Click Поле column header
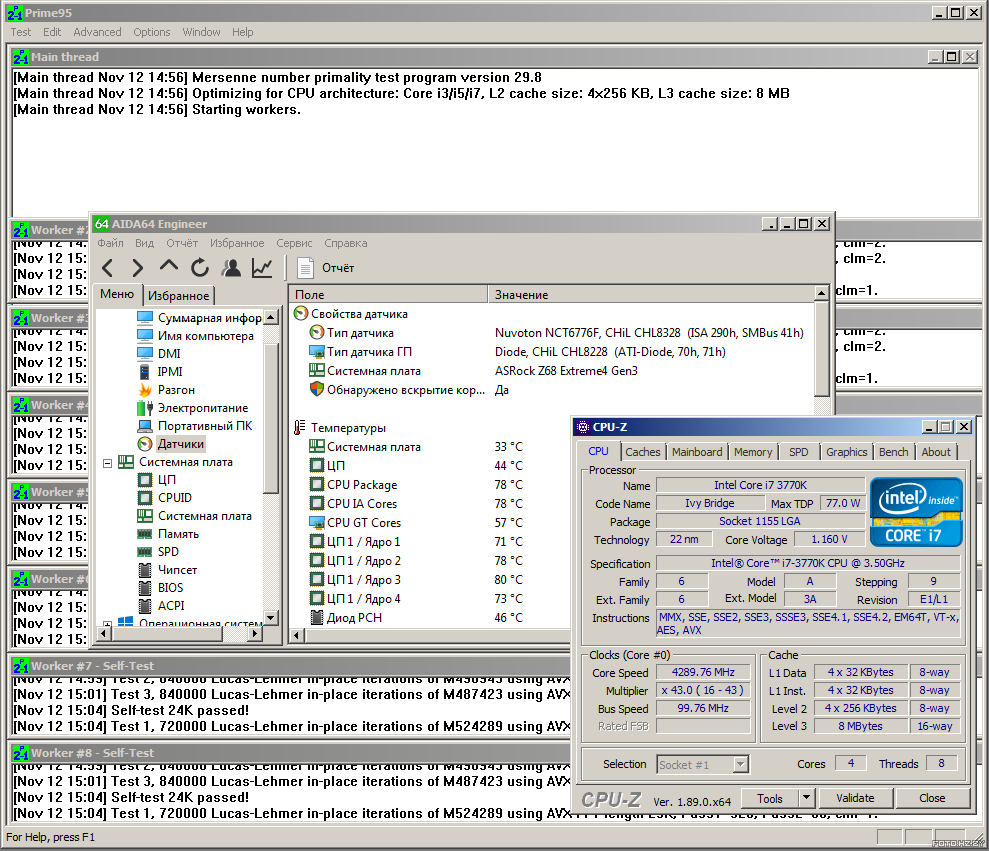This screenshot has width=989, height=851. click(x=388, y=295)
